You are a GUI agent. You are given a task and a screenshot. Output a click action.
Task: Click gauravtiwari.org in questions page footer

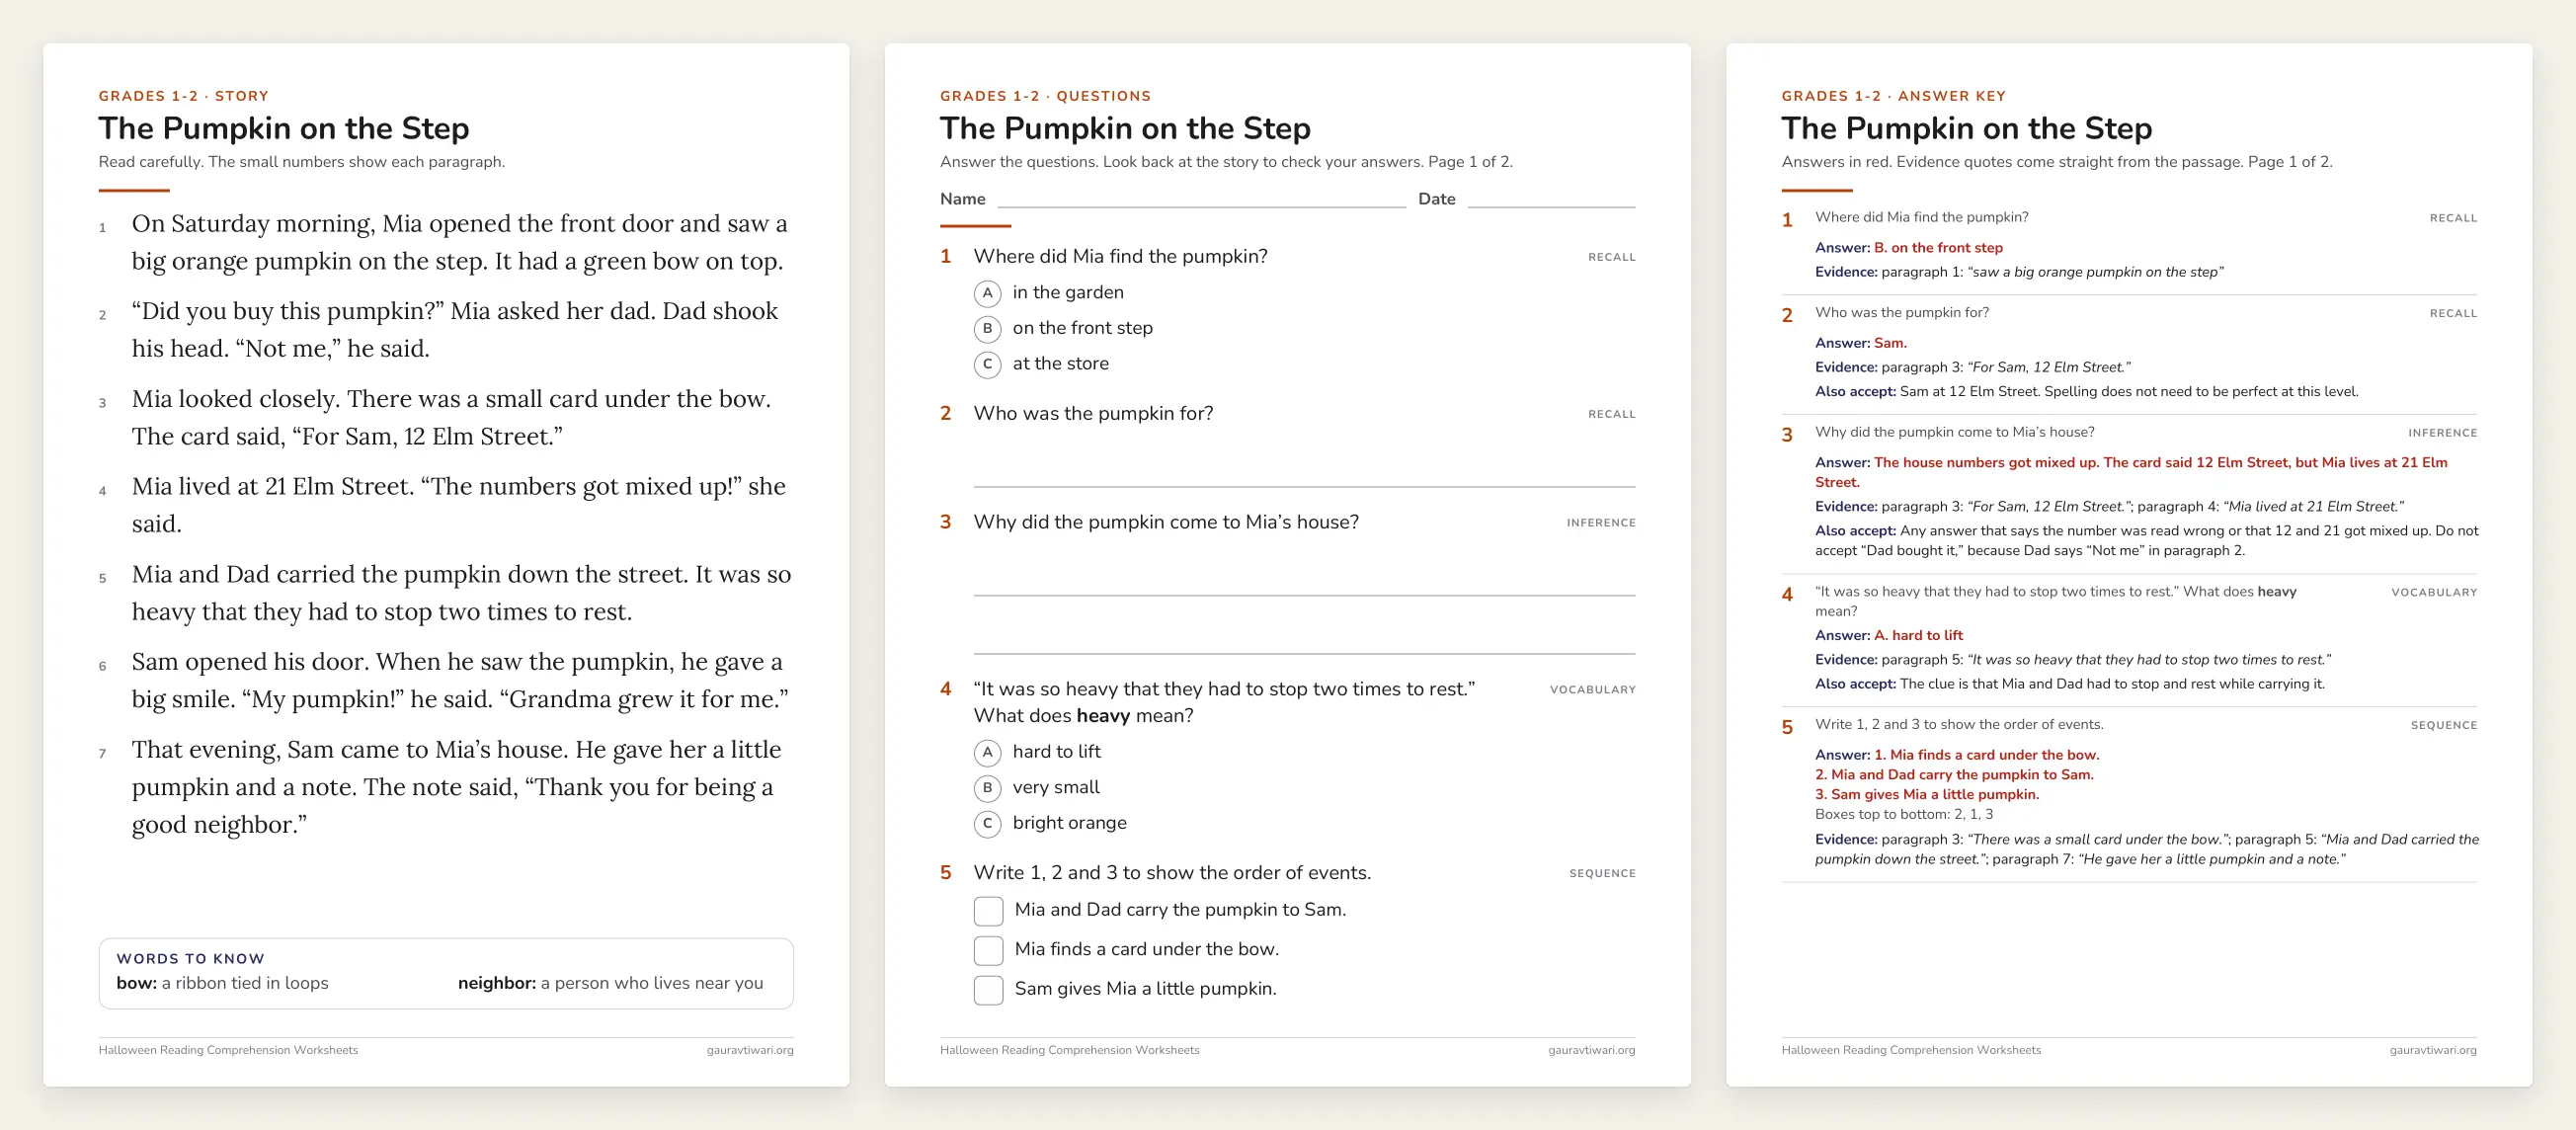click(x=1591, y=1050)
